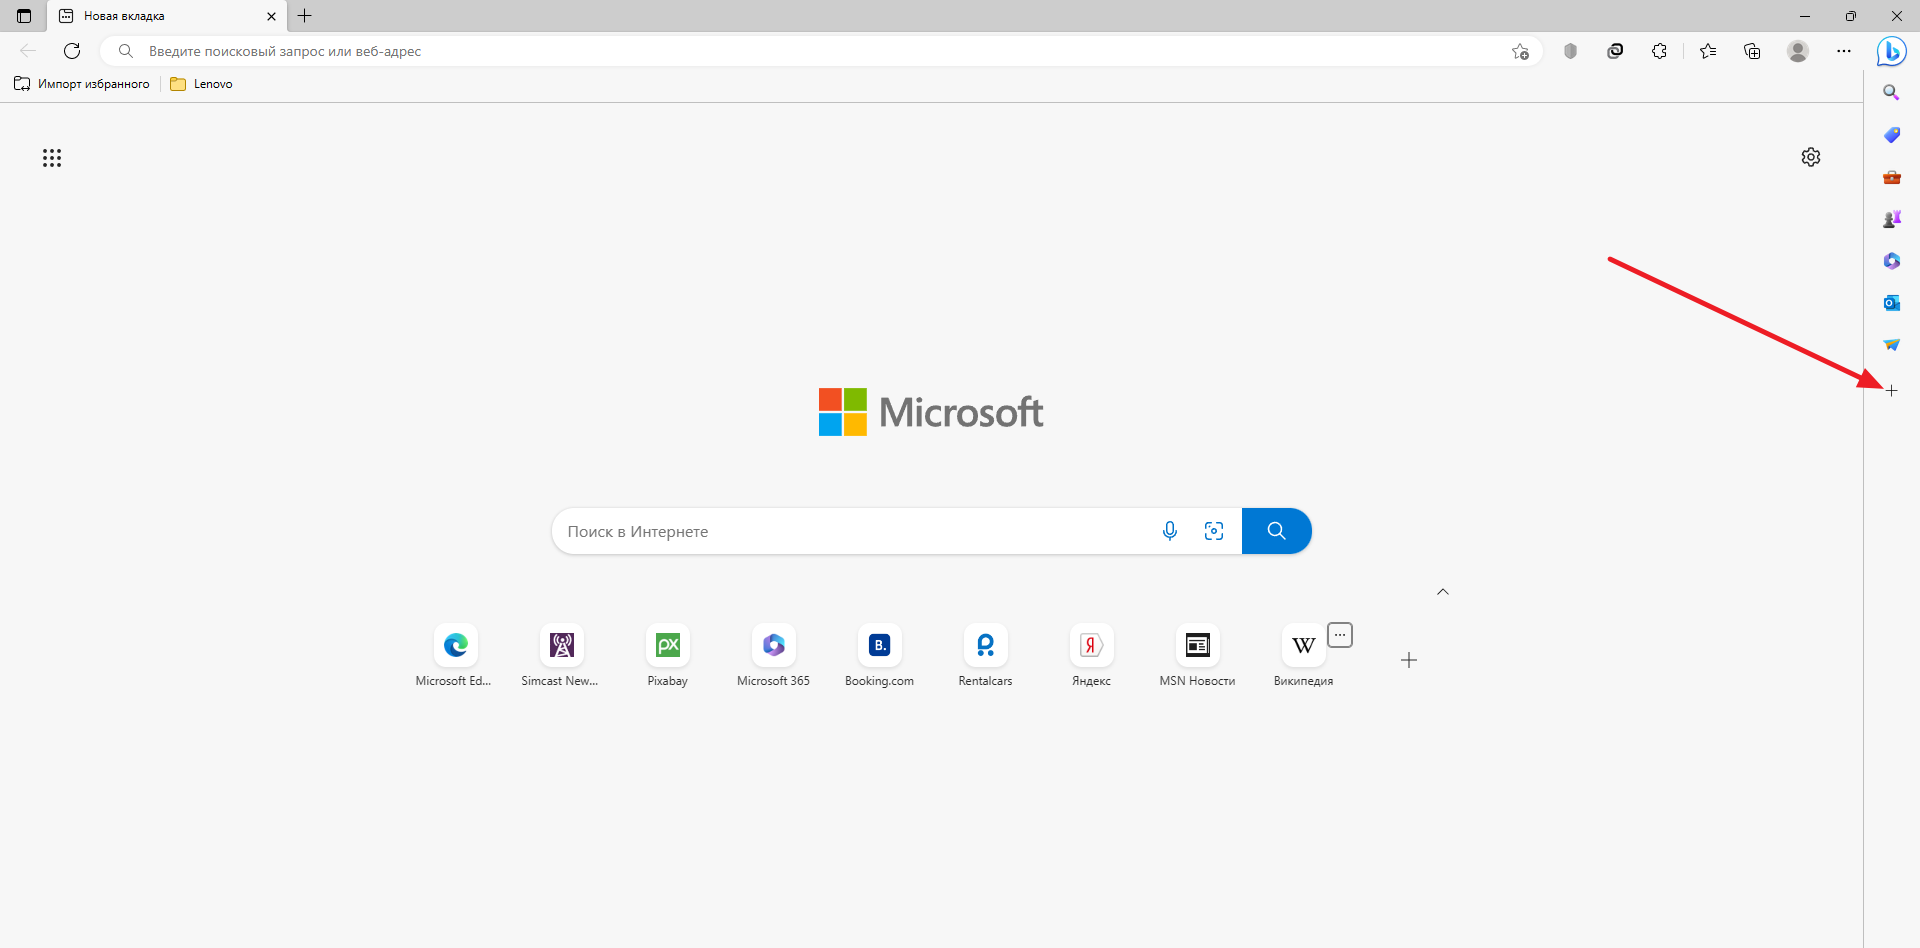The width and height of the screenshot is (1920, 948).
Task: Open the Favorites star list icon
Action: pos(1708,51)
